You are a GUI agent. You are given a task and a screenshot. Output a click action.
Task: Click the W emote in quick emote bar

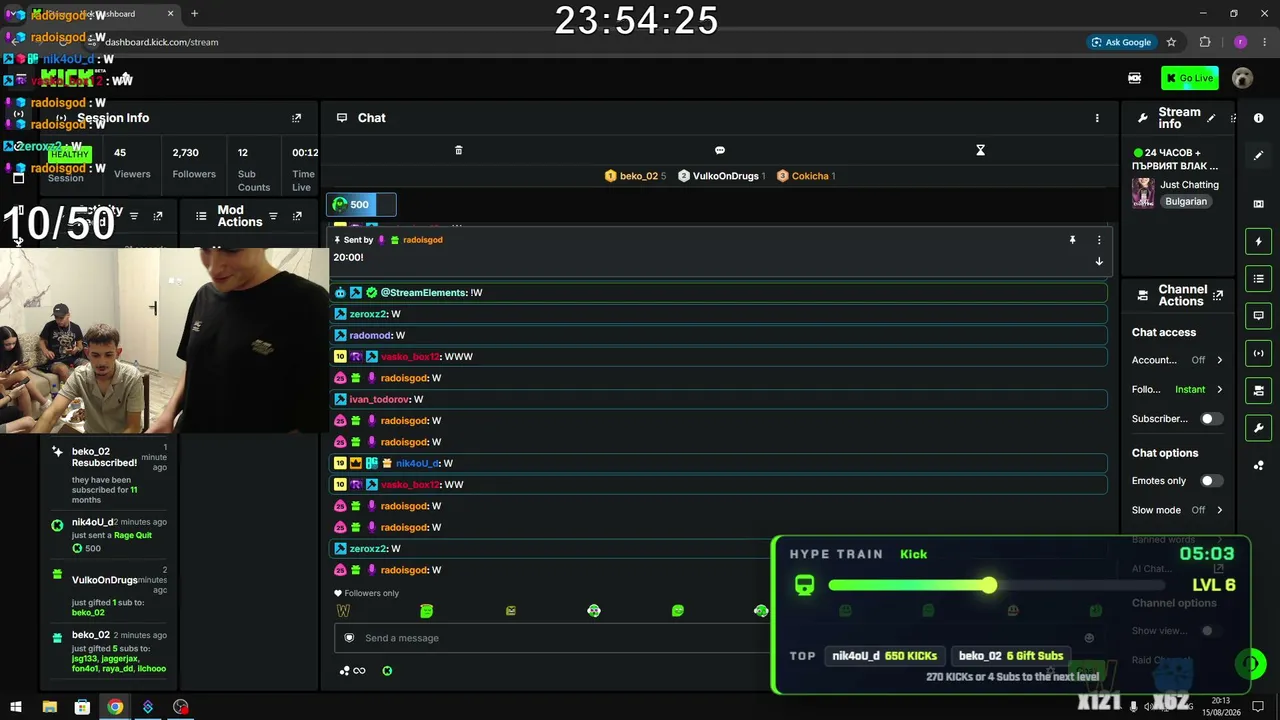click(344, 611)
